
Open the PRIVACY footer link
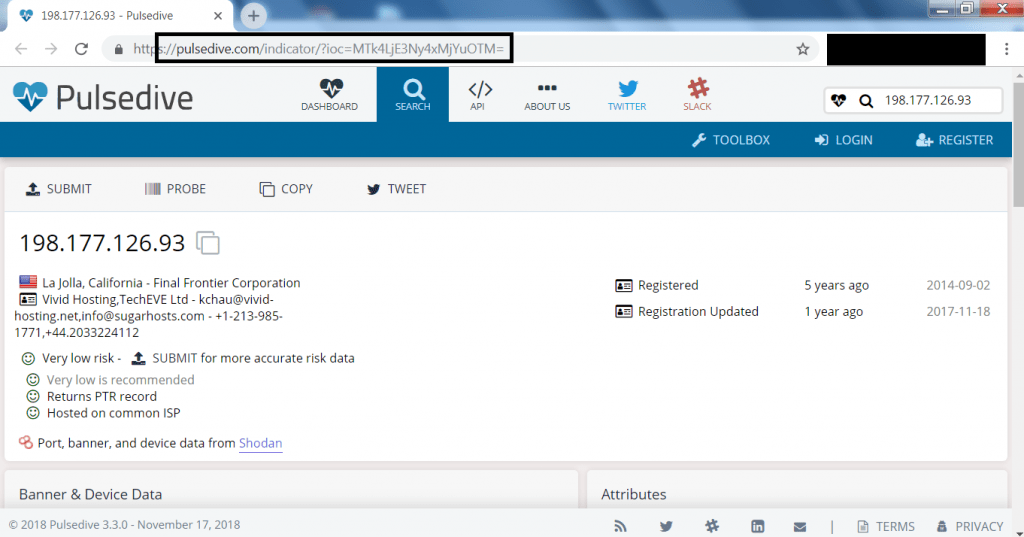point(970,527)
